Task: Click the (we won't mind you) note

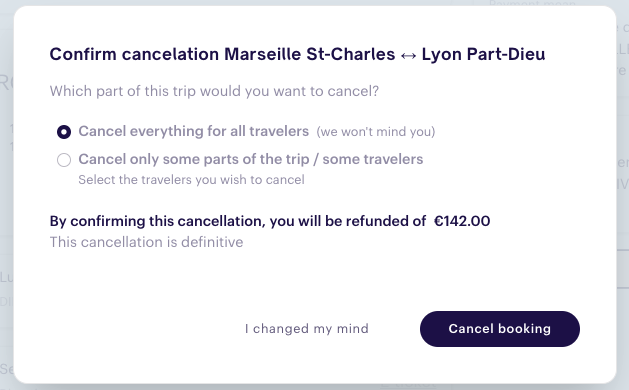Action: tap(376, 132)
